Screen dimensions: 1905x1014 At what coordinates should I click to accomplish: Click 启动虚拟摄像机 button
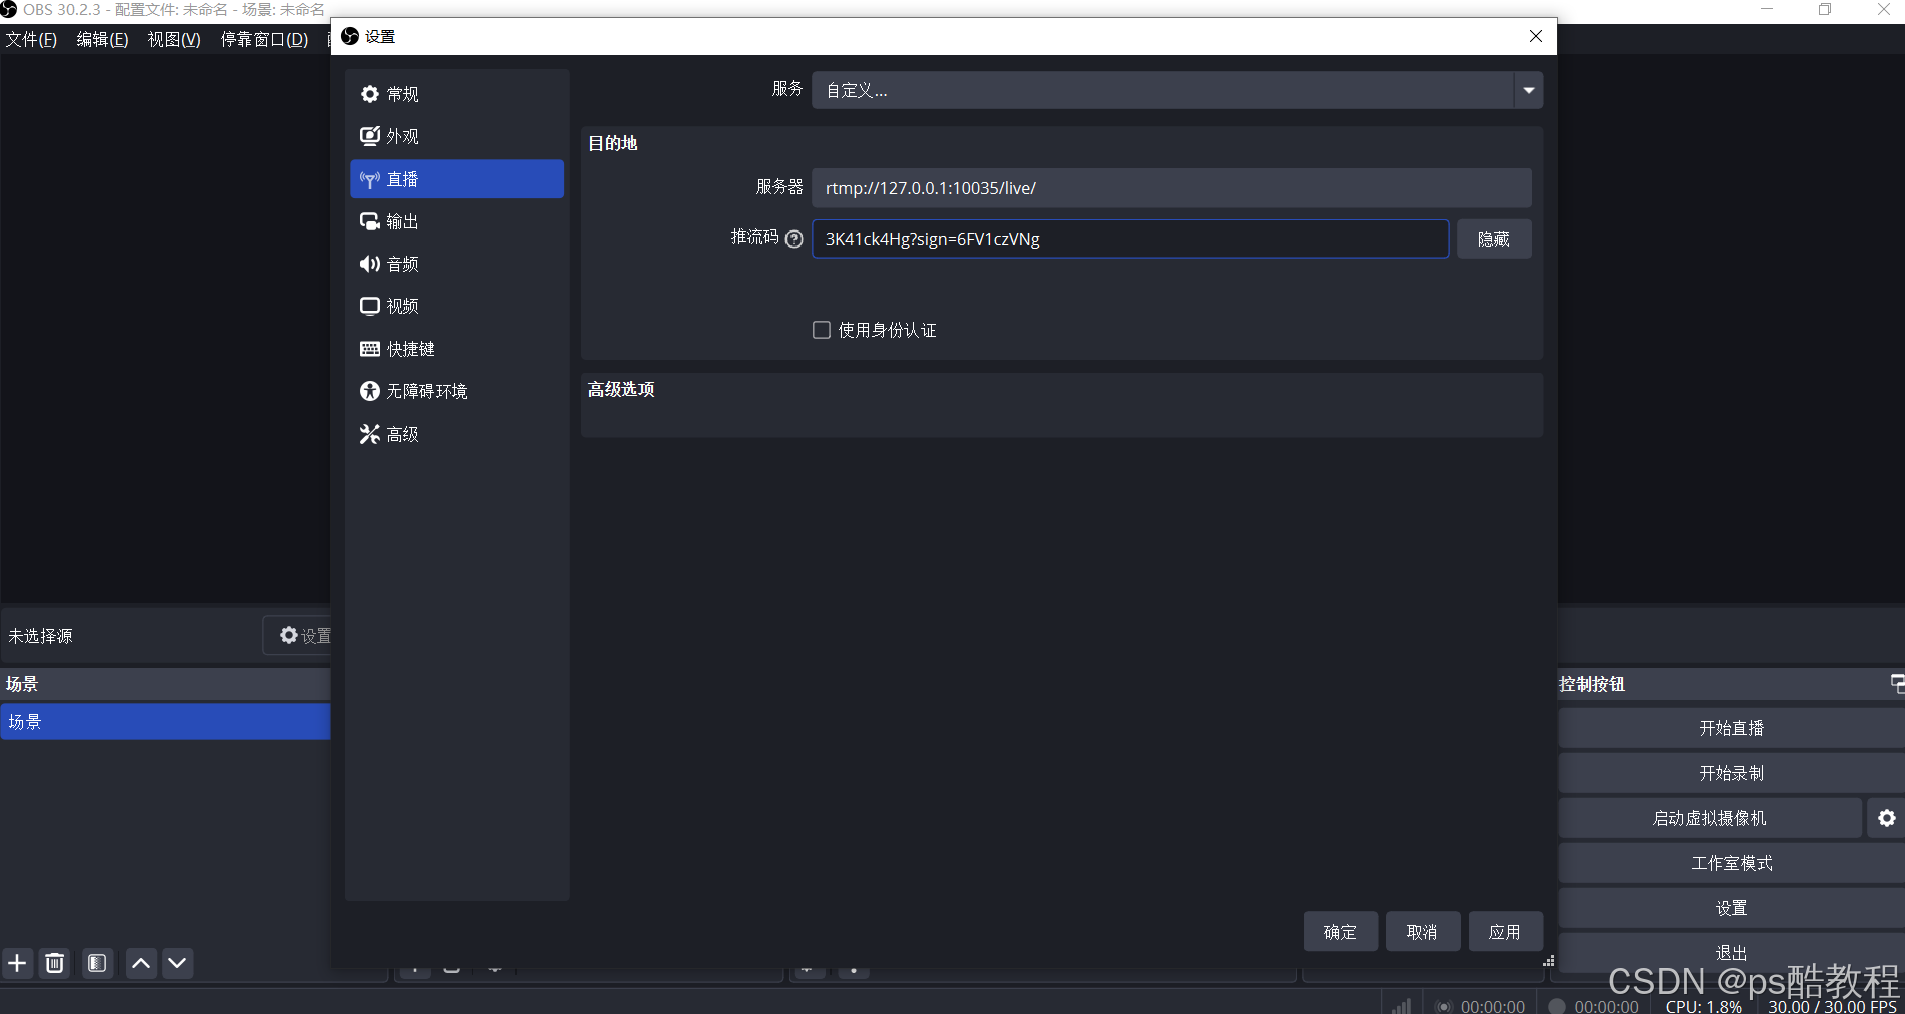(x=1710, y=818)
